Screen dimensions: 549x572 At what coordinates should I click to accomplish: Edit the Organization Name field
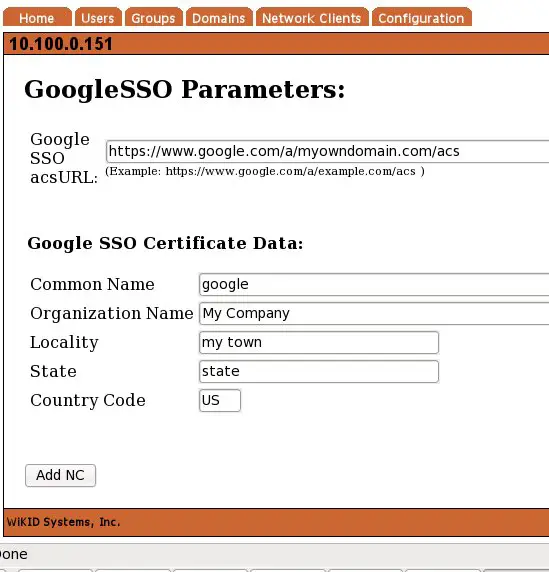pyautogui.click(x=374, y=313)
